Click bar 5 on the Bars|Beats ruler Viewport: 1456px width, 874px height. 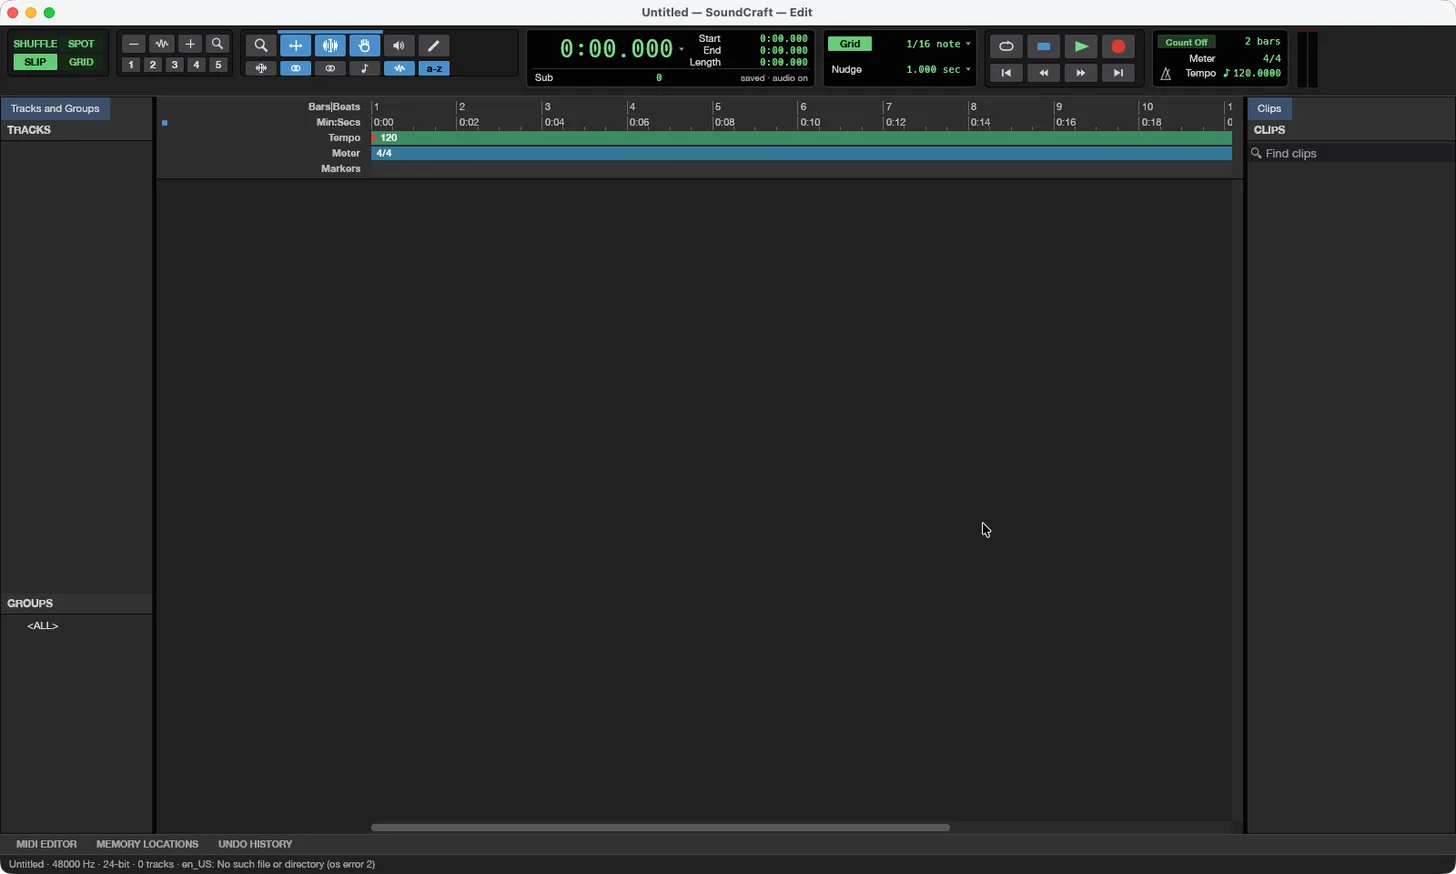718,107
